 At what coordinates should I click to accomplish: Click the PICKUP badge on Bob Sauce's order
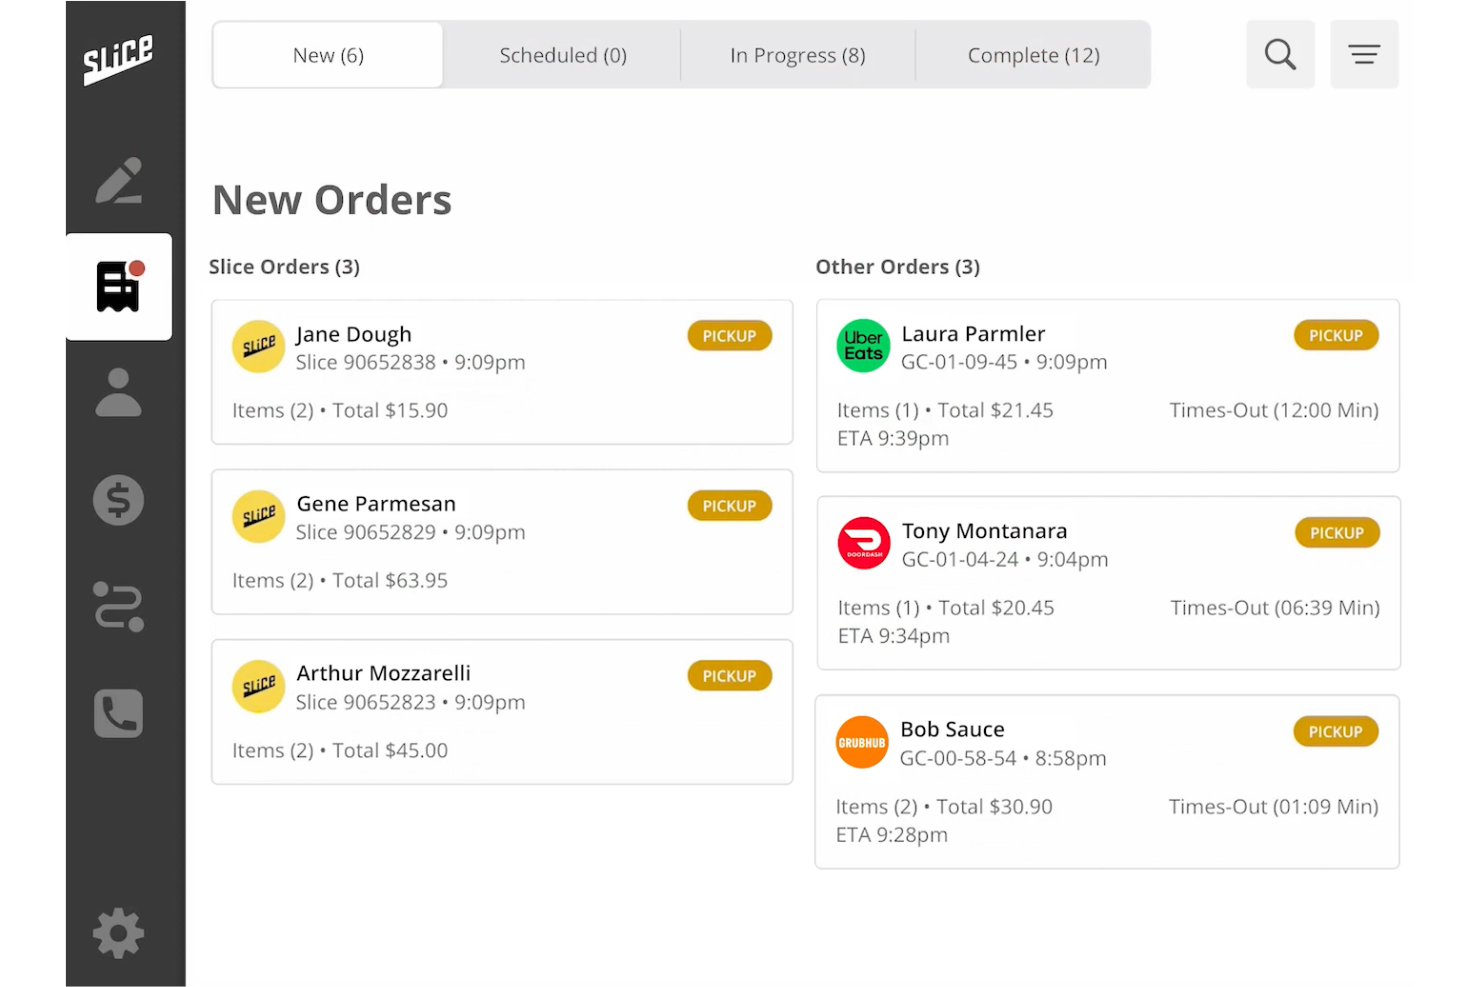click(1336, 731)
